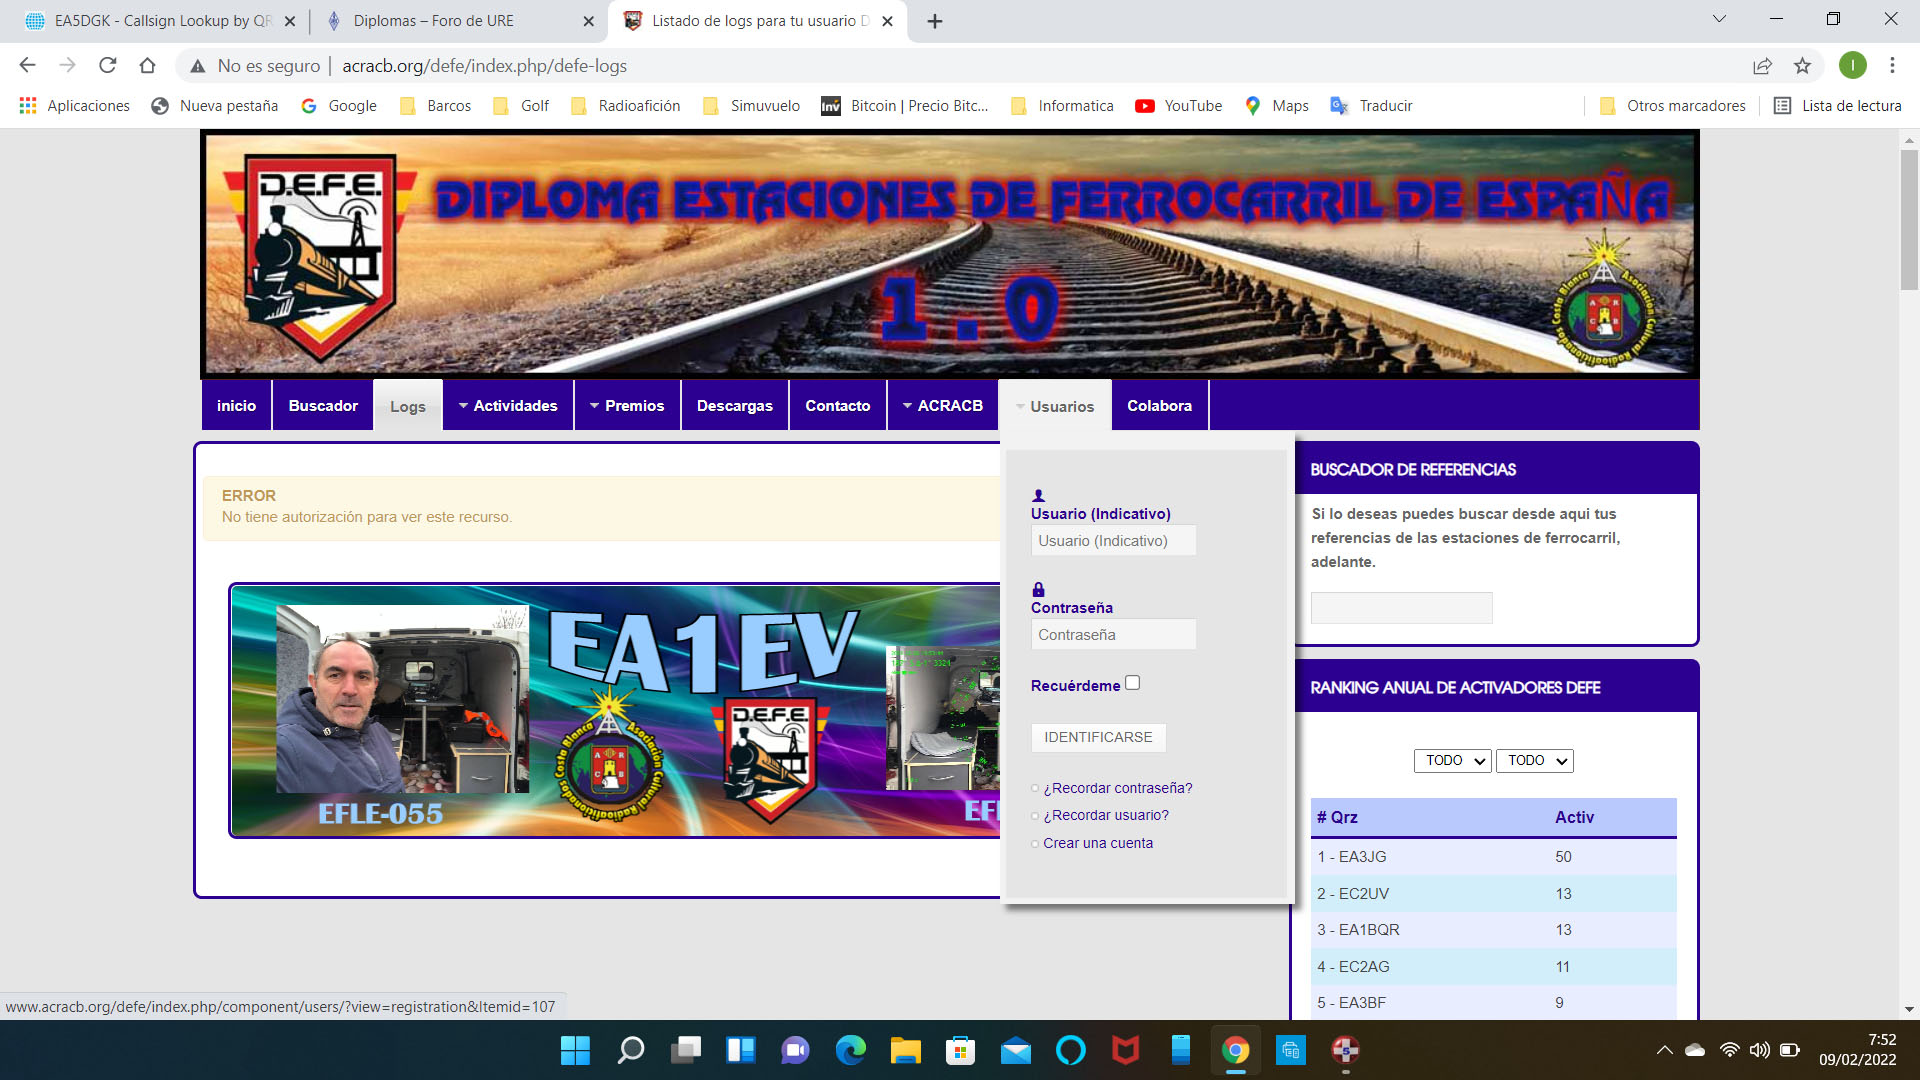Click the browser address bar URL

tap(485, 66)
